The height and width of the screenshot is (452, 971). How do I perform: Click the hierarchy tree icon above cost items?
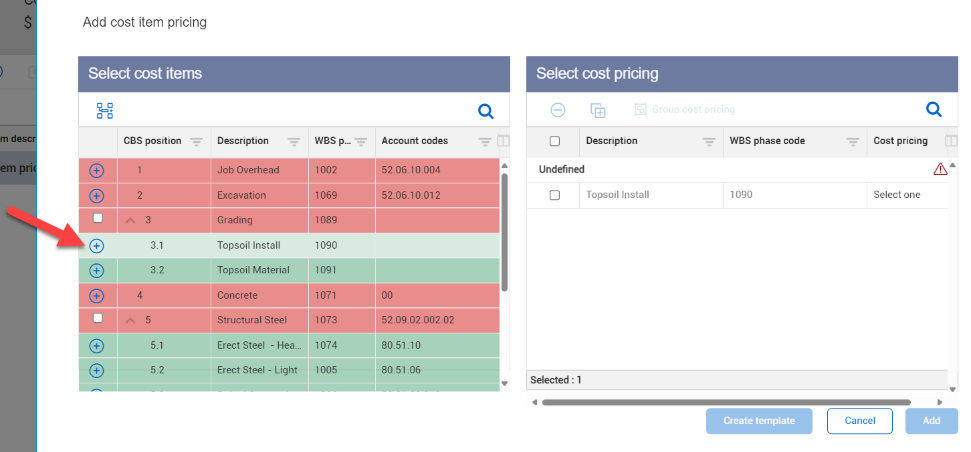[105, 111]
